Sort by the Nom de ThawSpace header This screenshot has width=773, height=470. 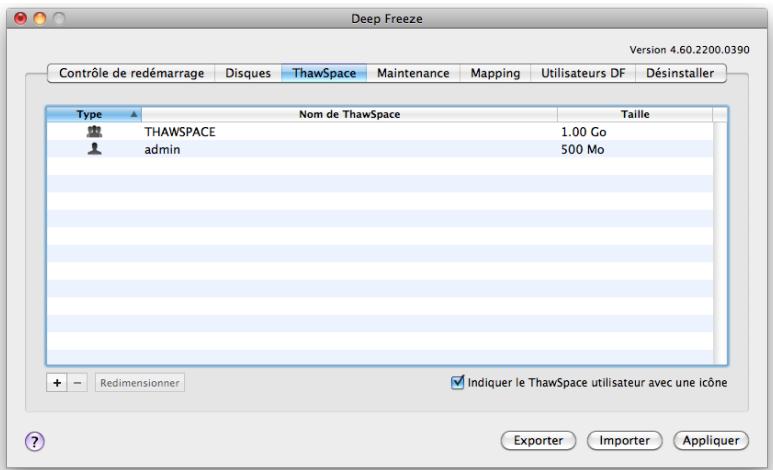[x=350, y=114]
